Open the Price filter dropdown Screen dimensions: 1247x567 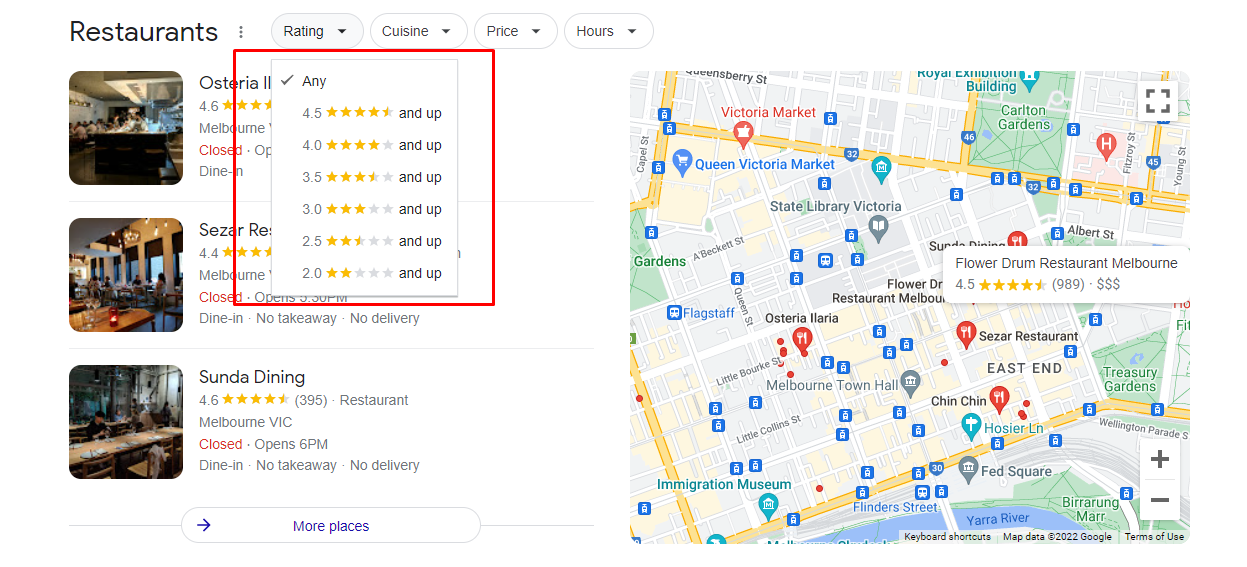[515, 31]
